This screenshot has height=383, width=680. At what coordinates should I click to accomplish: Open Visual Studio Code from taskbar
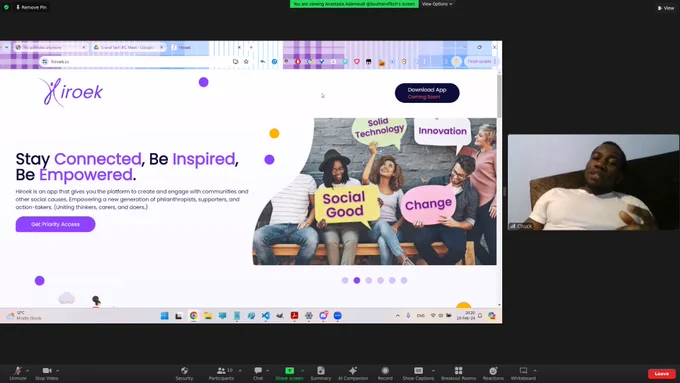[x=265, y=316]
